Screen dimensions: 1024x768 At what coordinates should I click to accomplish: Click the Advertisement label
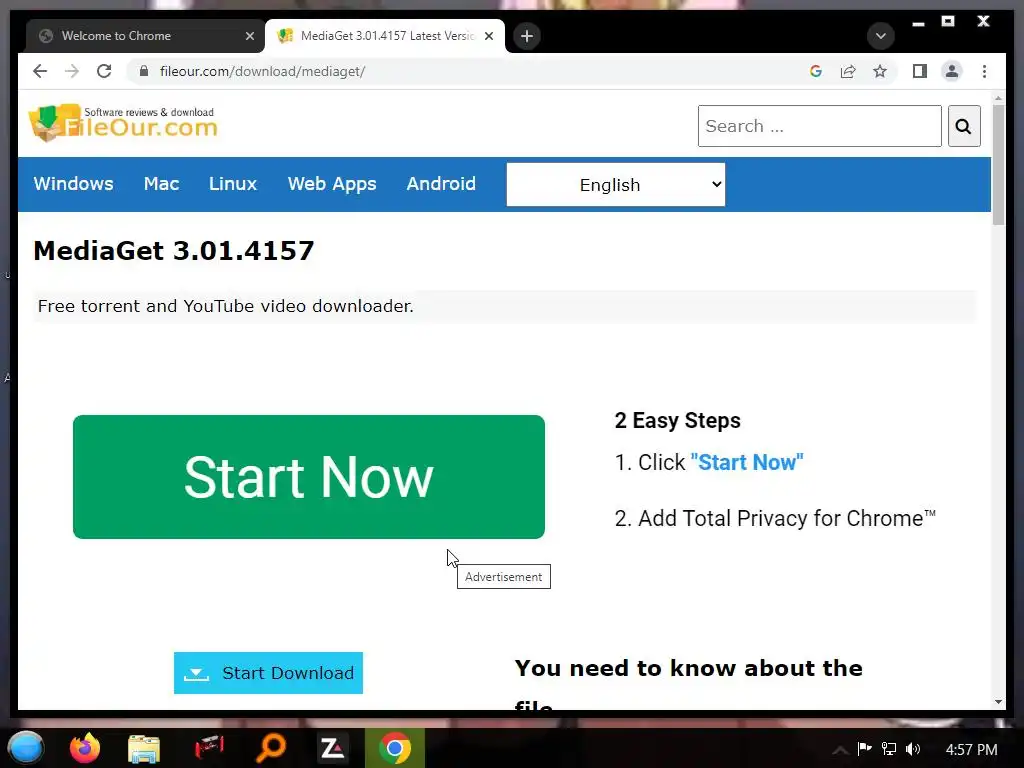[504, 577]
